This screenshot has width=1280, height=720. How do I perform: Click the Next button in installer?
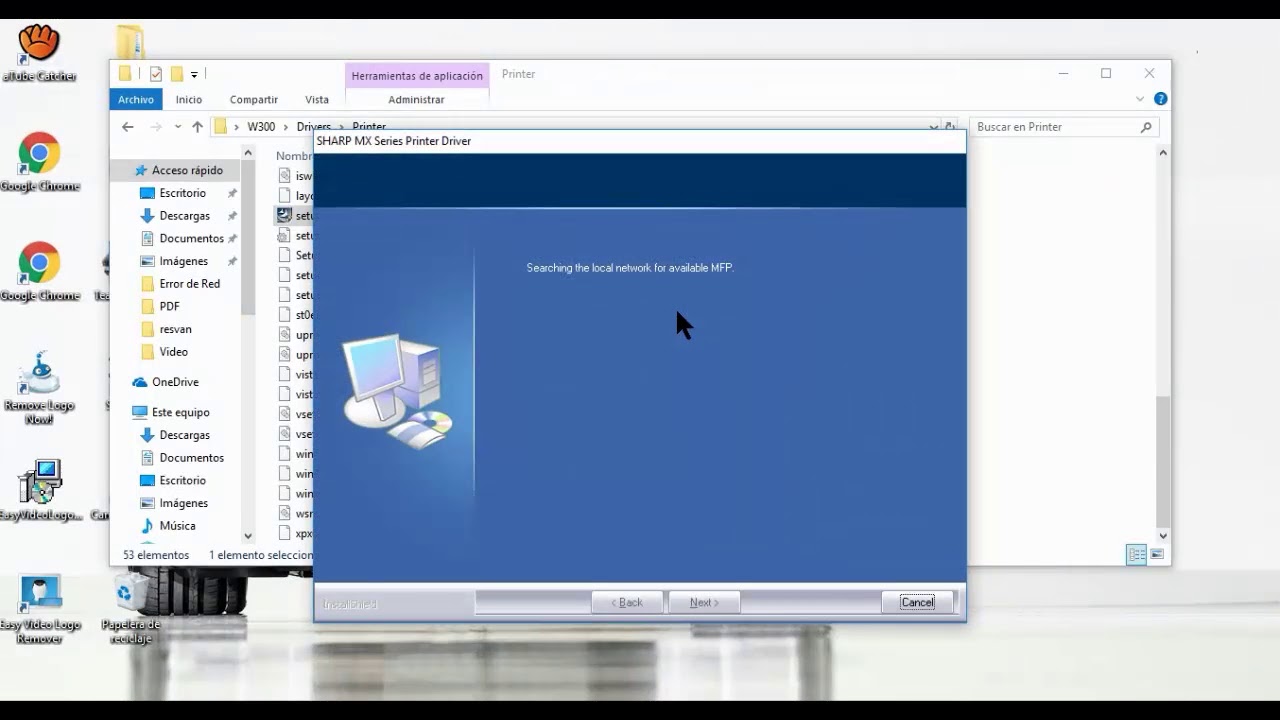(x=704, y=602)
